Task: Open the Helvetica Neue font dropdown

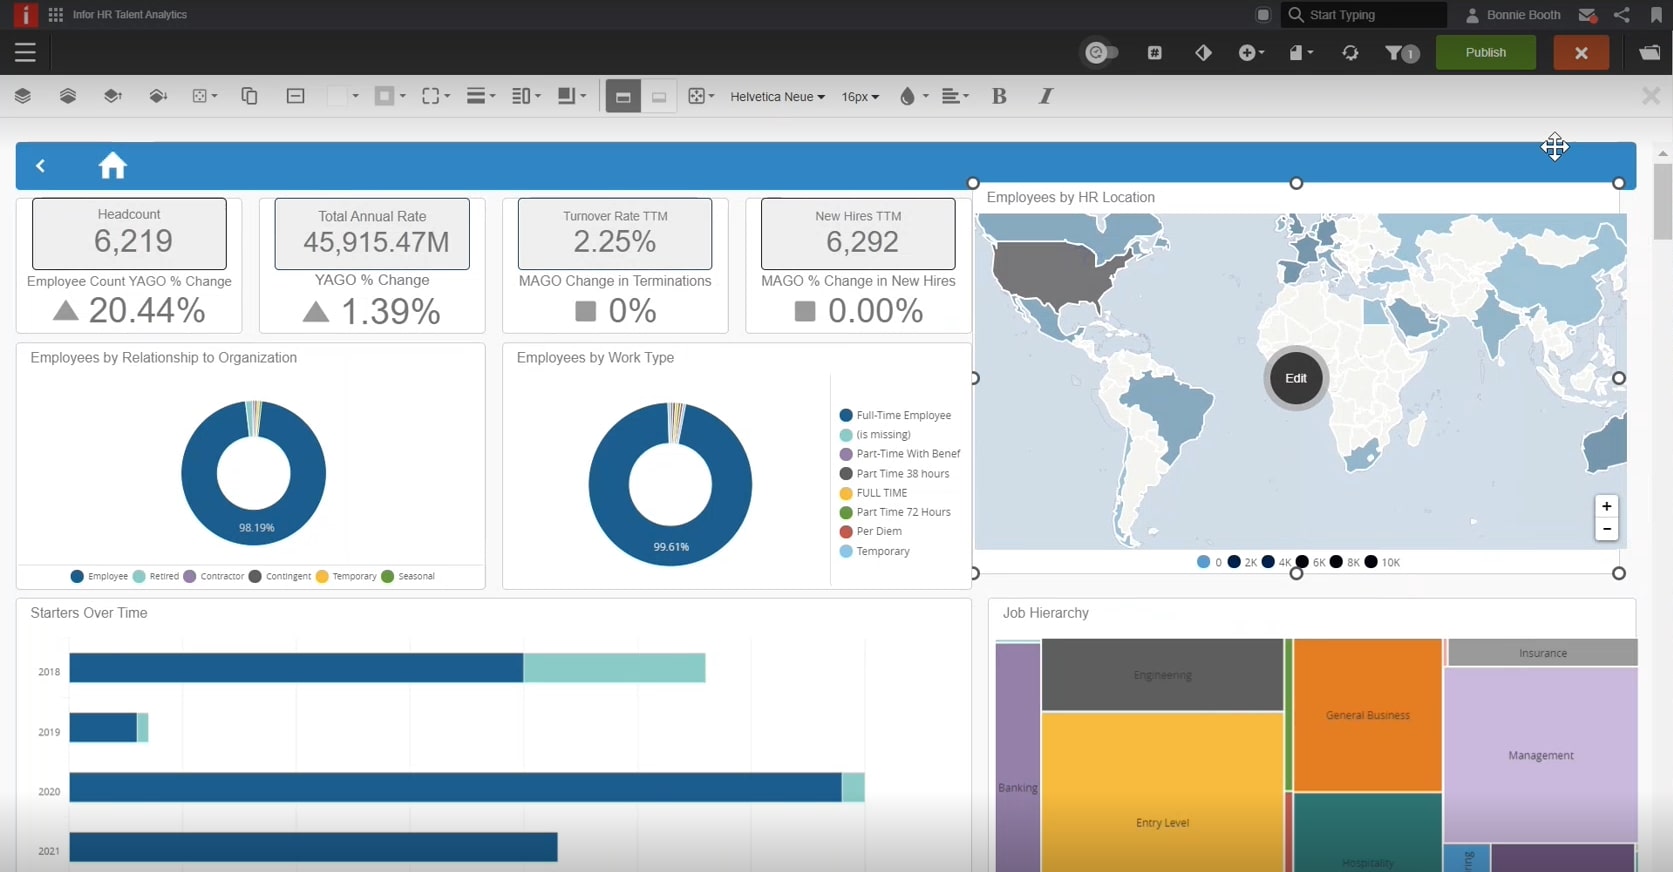Action: 777,97
